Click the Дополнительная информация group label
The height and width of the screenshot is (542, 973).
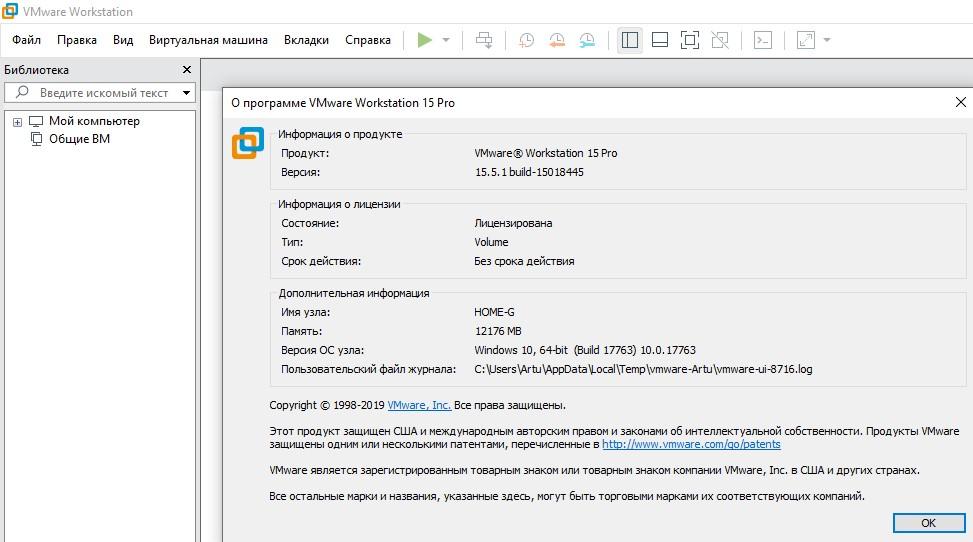click(354, 293)
